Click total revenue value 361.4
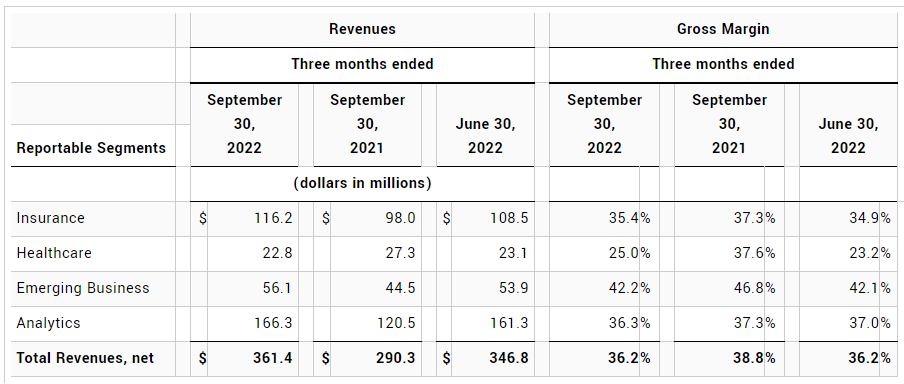 tap(272, 358)
